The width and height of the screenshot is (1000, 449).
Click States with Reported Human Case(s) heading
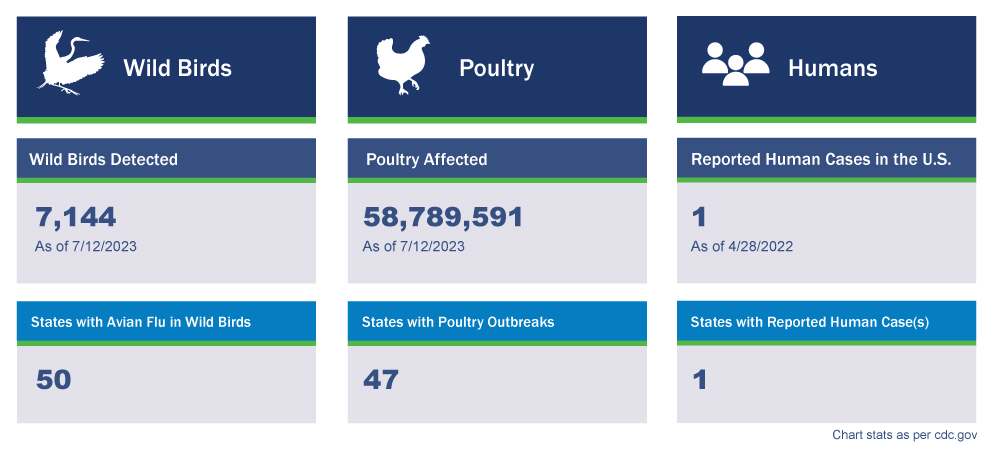(x=810, y=322)
